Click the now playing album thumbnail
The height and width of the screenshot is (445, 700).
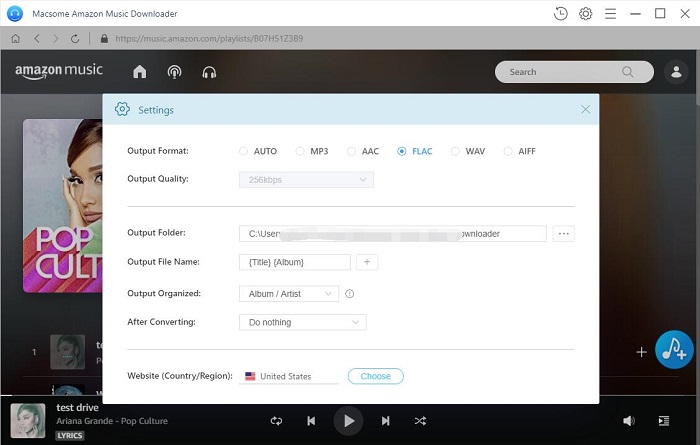(28, 420)
